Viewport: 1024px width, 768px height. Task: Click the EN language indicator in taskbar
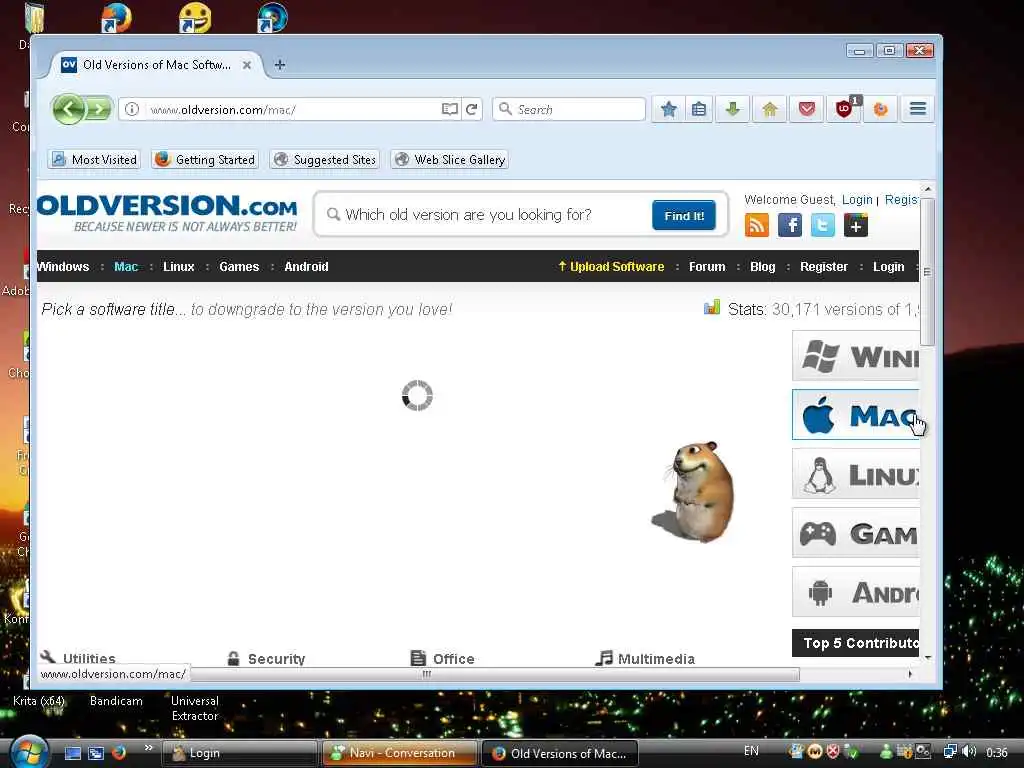click(x=751, y=751)
